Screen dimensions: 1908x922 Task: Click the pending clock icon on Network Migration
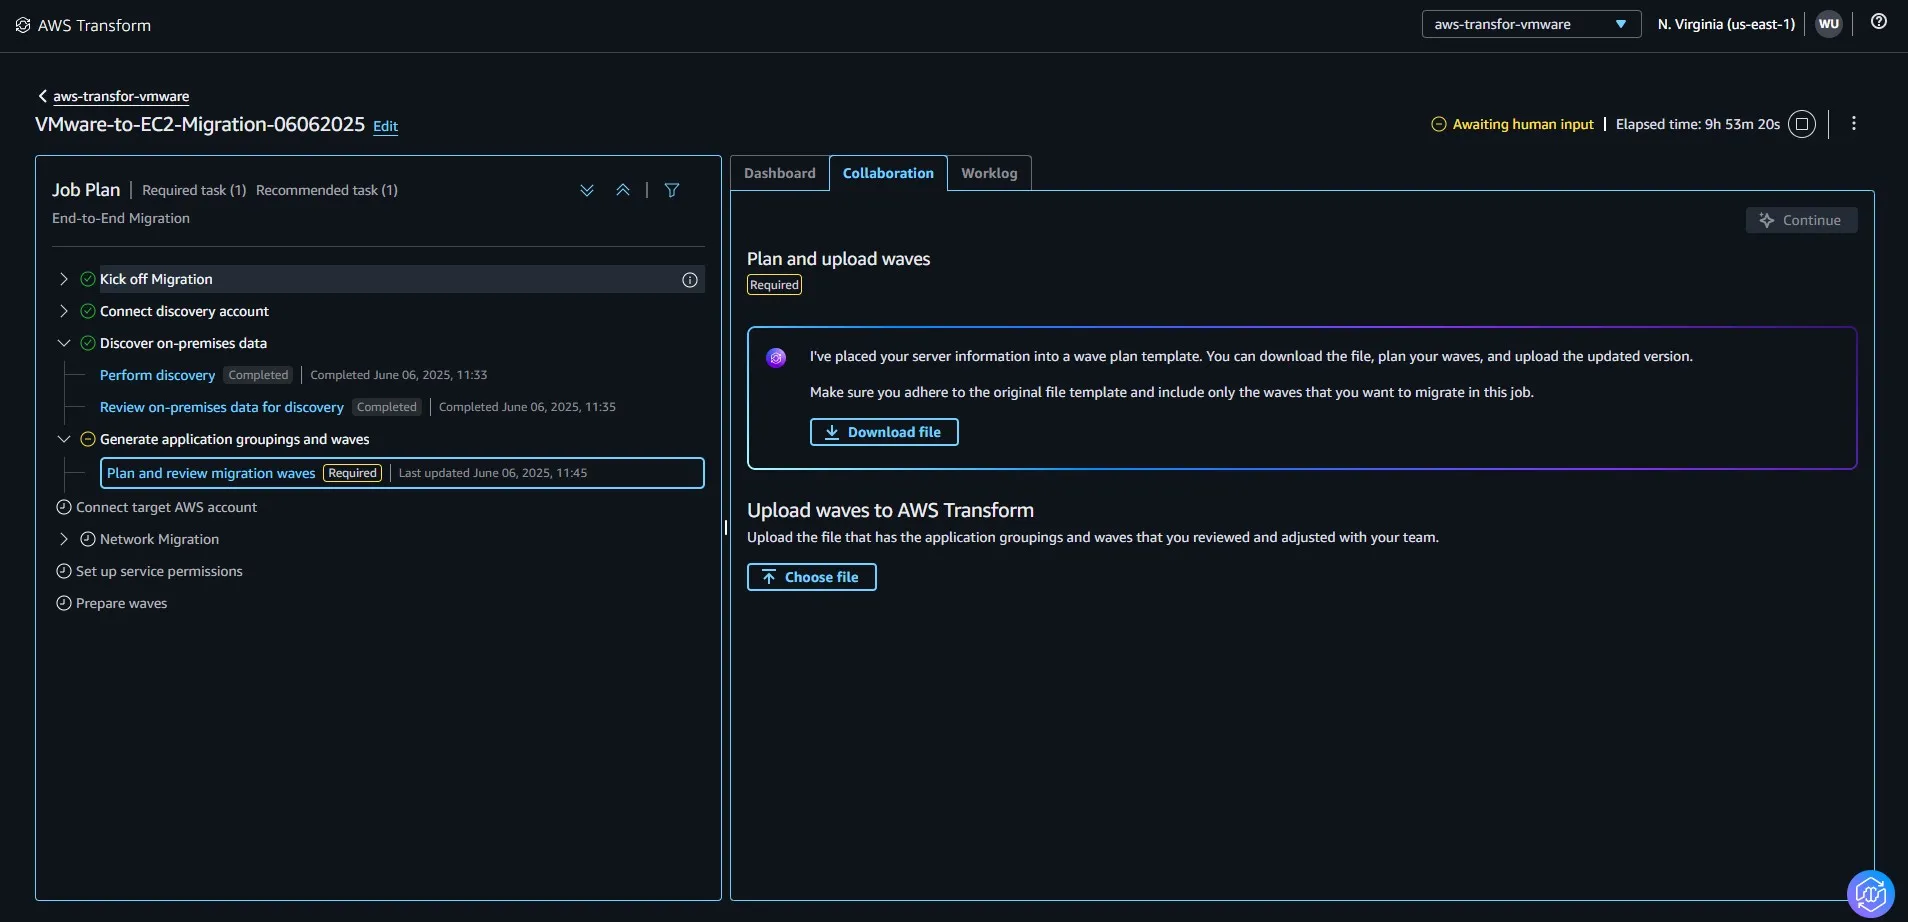(x=88, y=539)
